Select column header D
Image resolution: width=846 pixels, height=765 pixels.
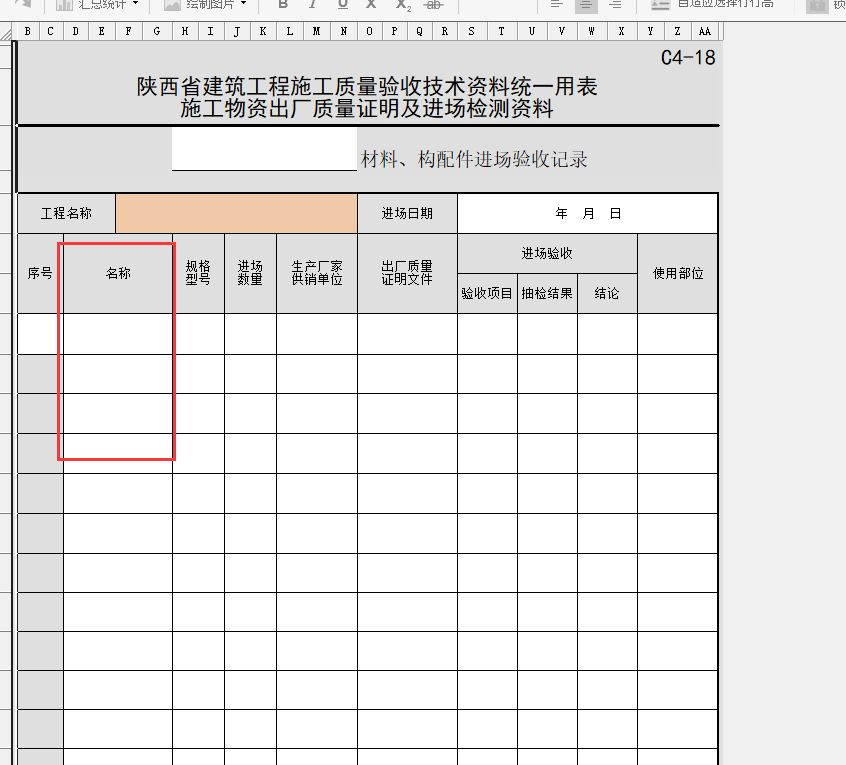coord(76,32)
